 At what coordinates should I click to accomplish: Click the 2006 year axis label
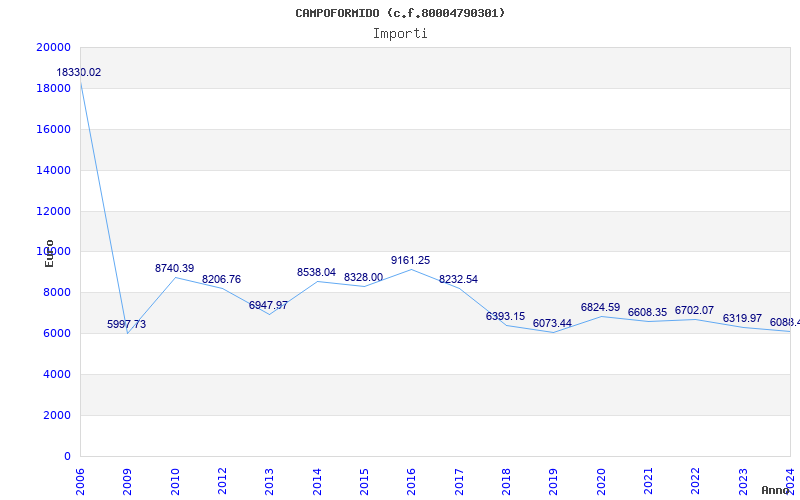point(80,481)
